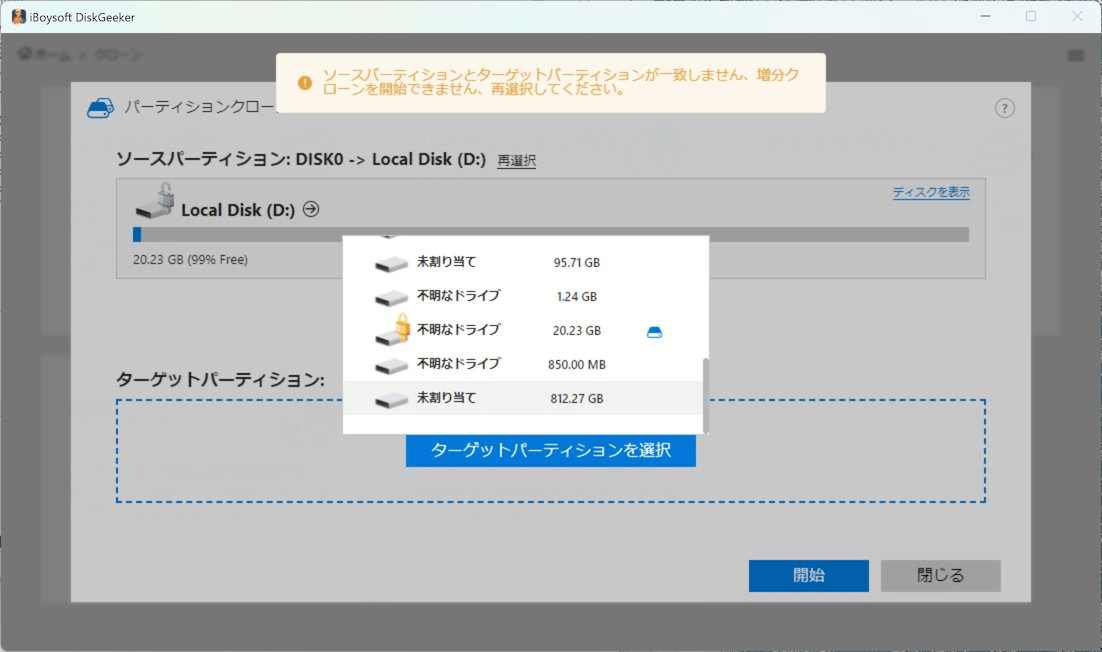The height and width of the screenshot is (652, 1102).
Task: Open the ディスクを表示 link
Action: point(931,192)
